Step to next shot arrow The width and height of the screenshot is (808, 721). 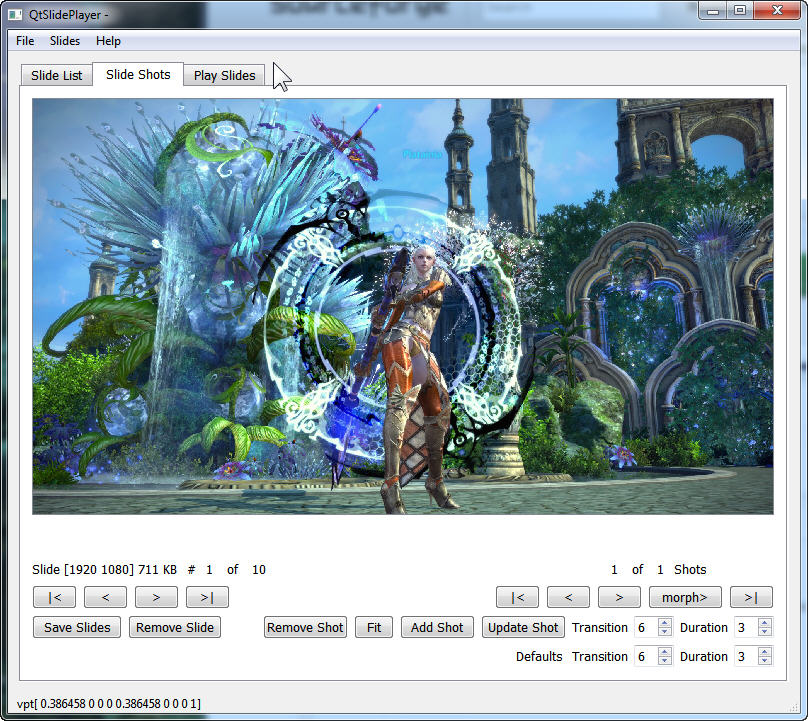click(x=620, y=597)
